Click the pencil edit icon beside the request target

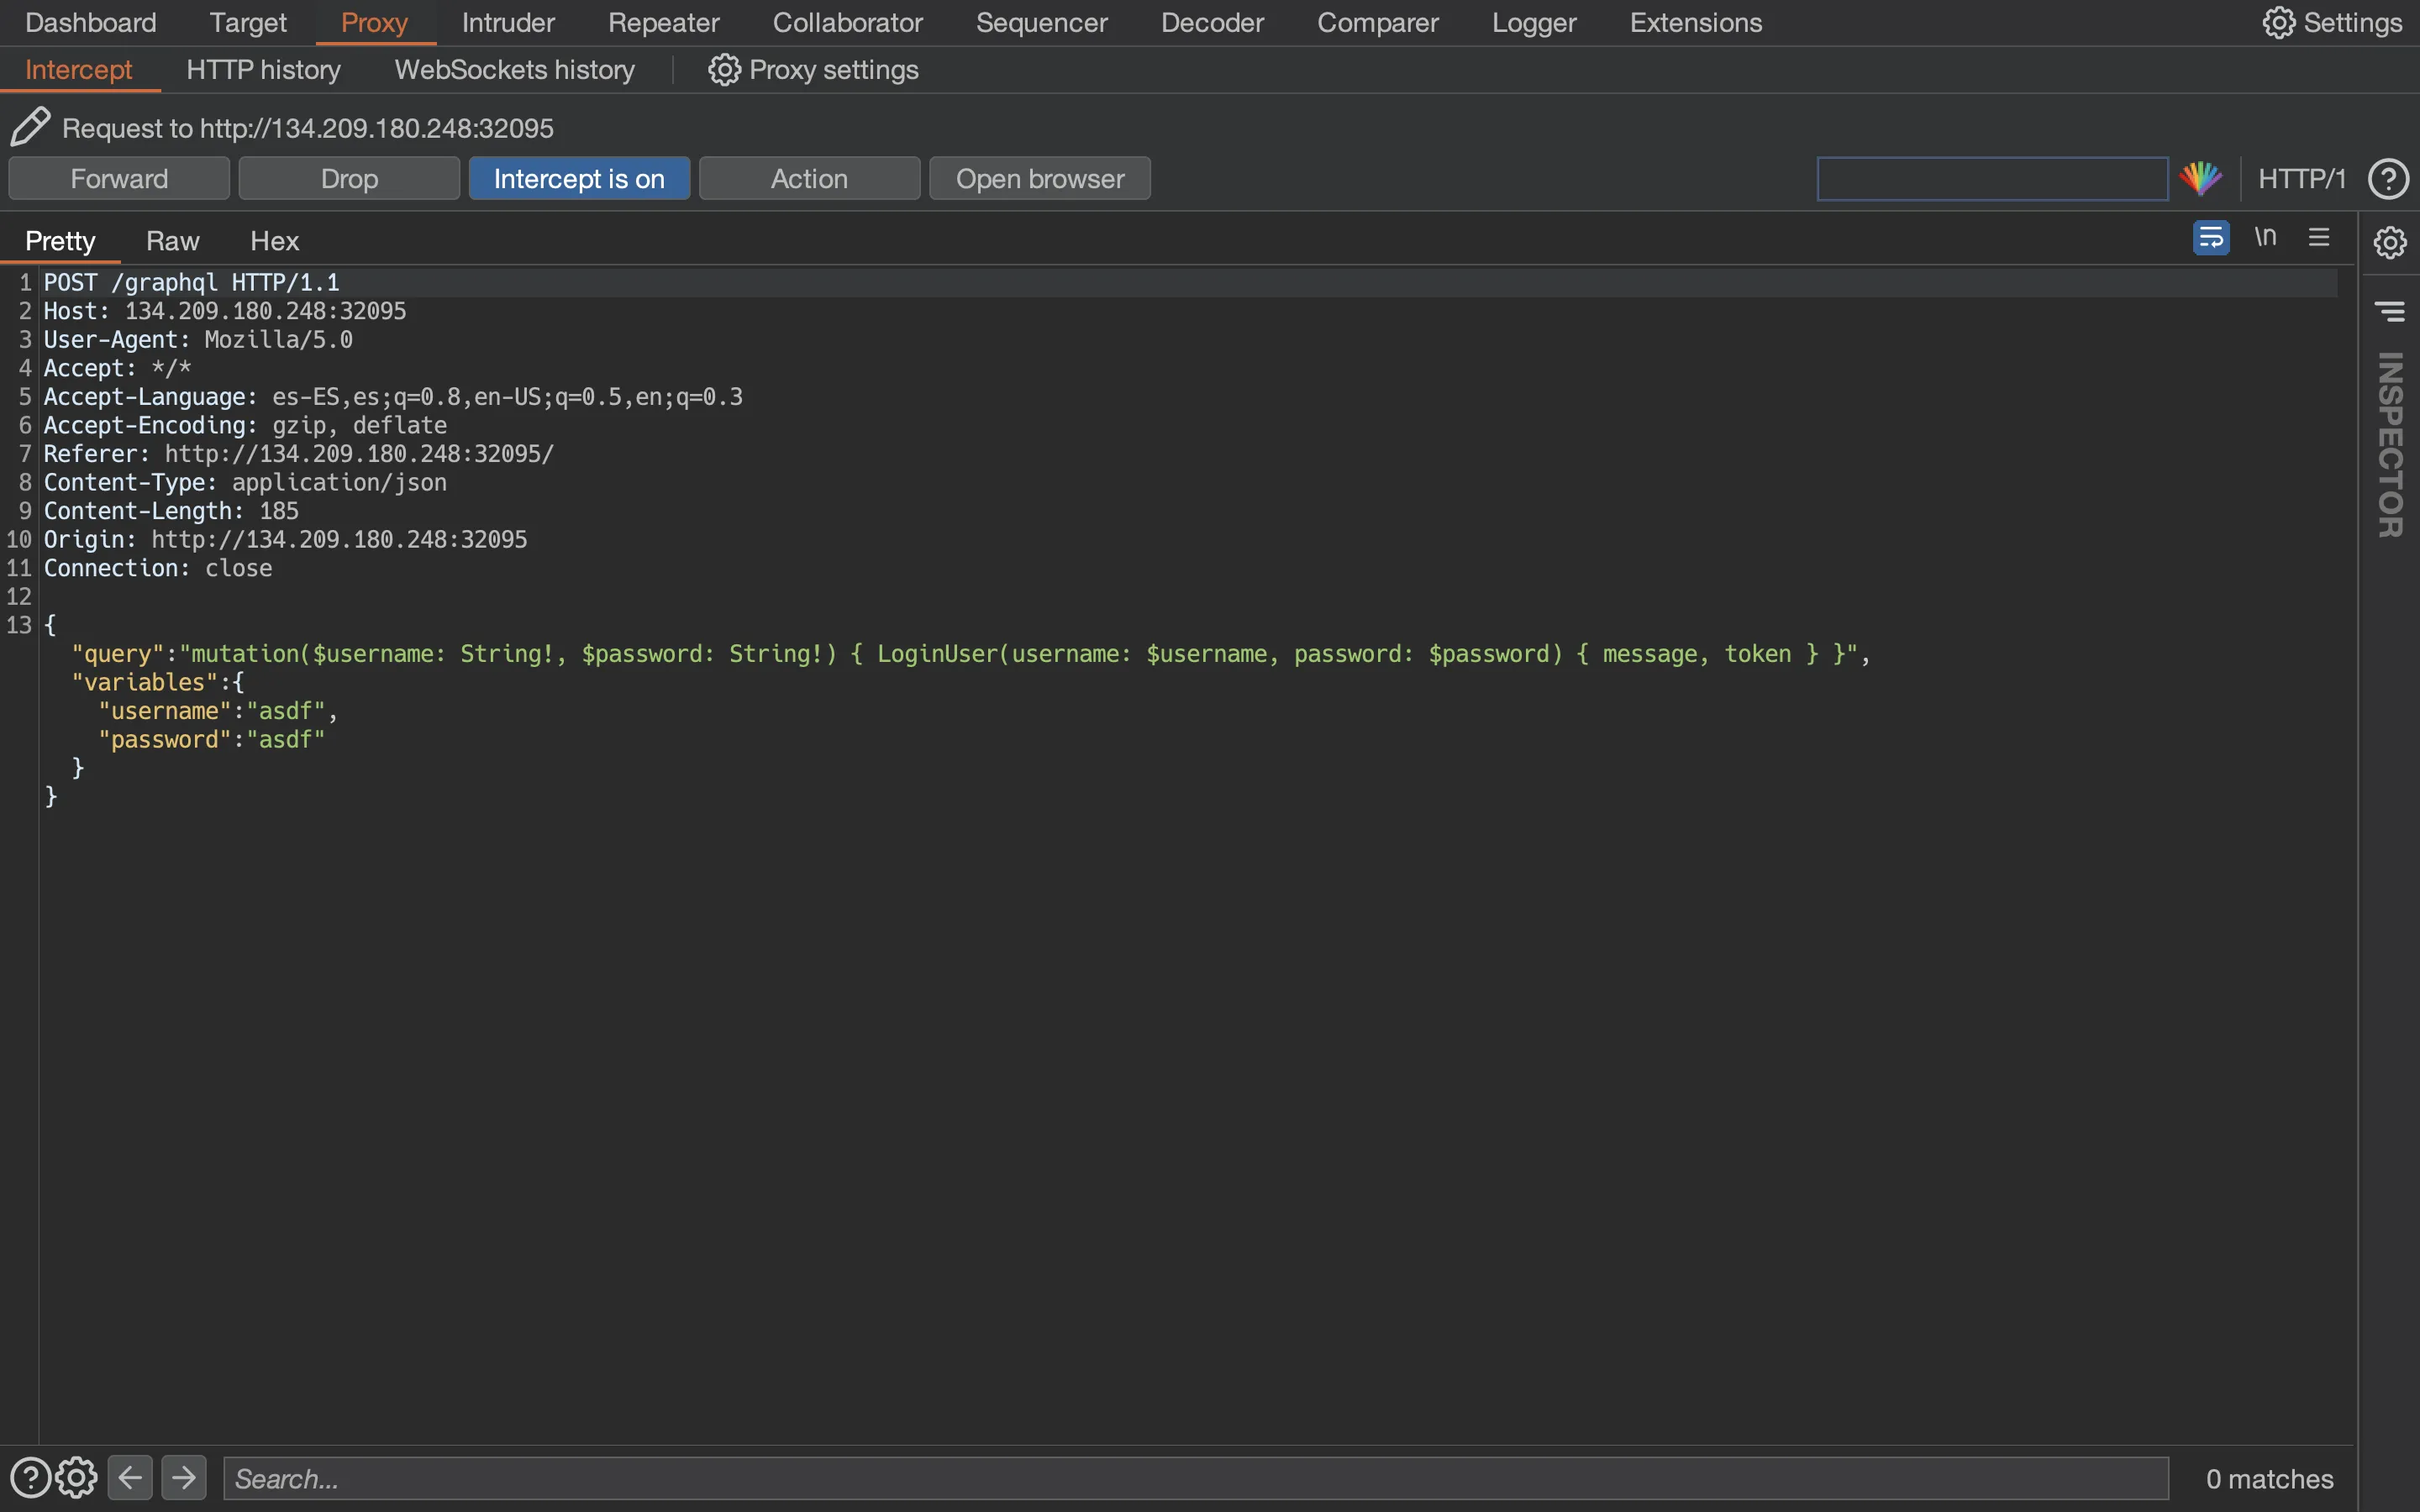pyautogui.click(x=30, y=127)
